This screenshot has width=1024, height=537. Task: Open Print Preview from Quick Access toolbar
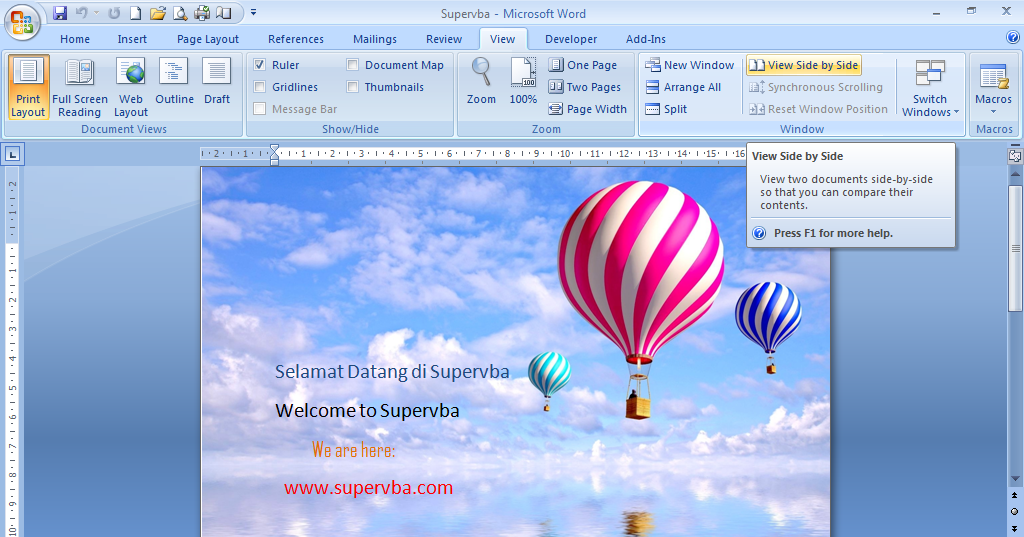coord(180,13)
